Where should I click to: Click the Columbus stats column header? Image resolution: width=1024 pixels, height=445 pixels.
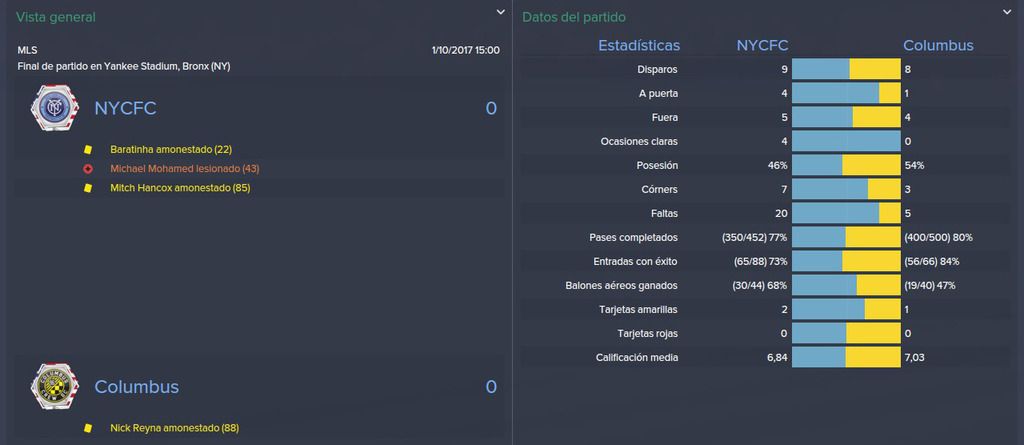(938, 45)
